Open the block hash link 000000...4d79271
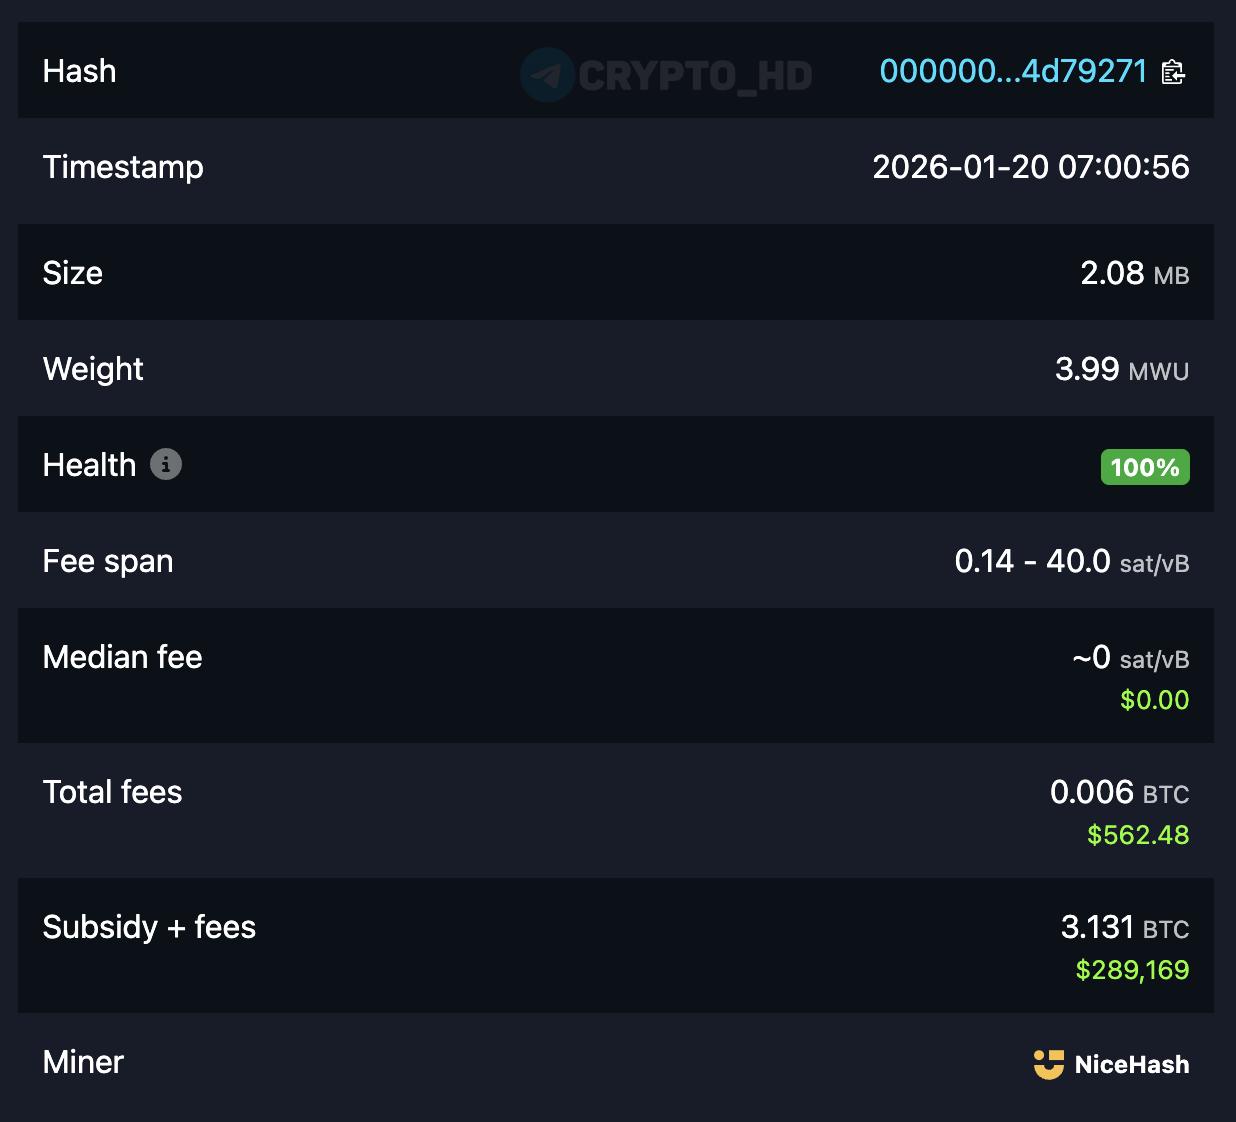1236x1122 pixels. [1013, 71]
